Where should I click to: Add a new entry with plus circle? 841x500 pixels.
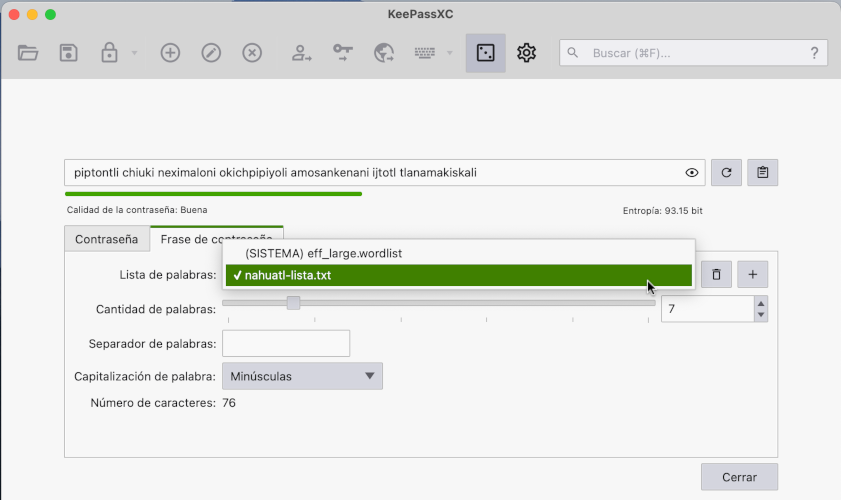(171, 53)
